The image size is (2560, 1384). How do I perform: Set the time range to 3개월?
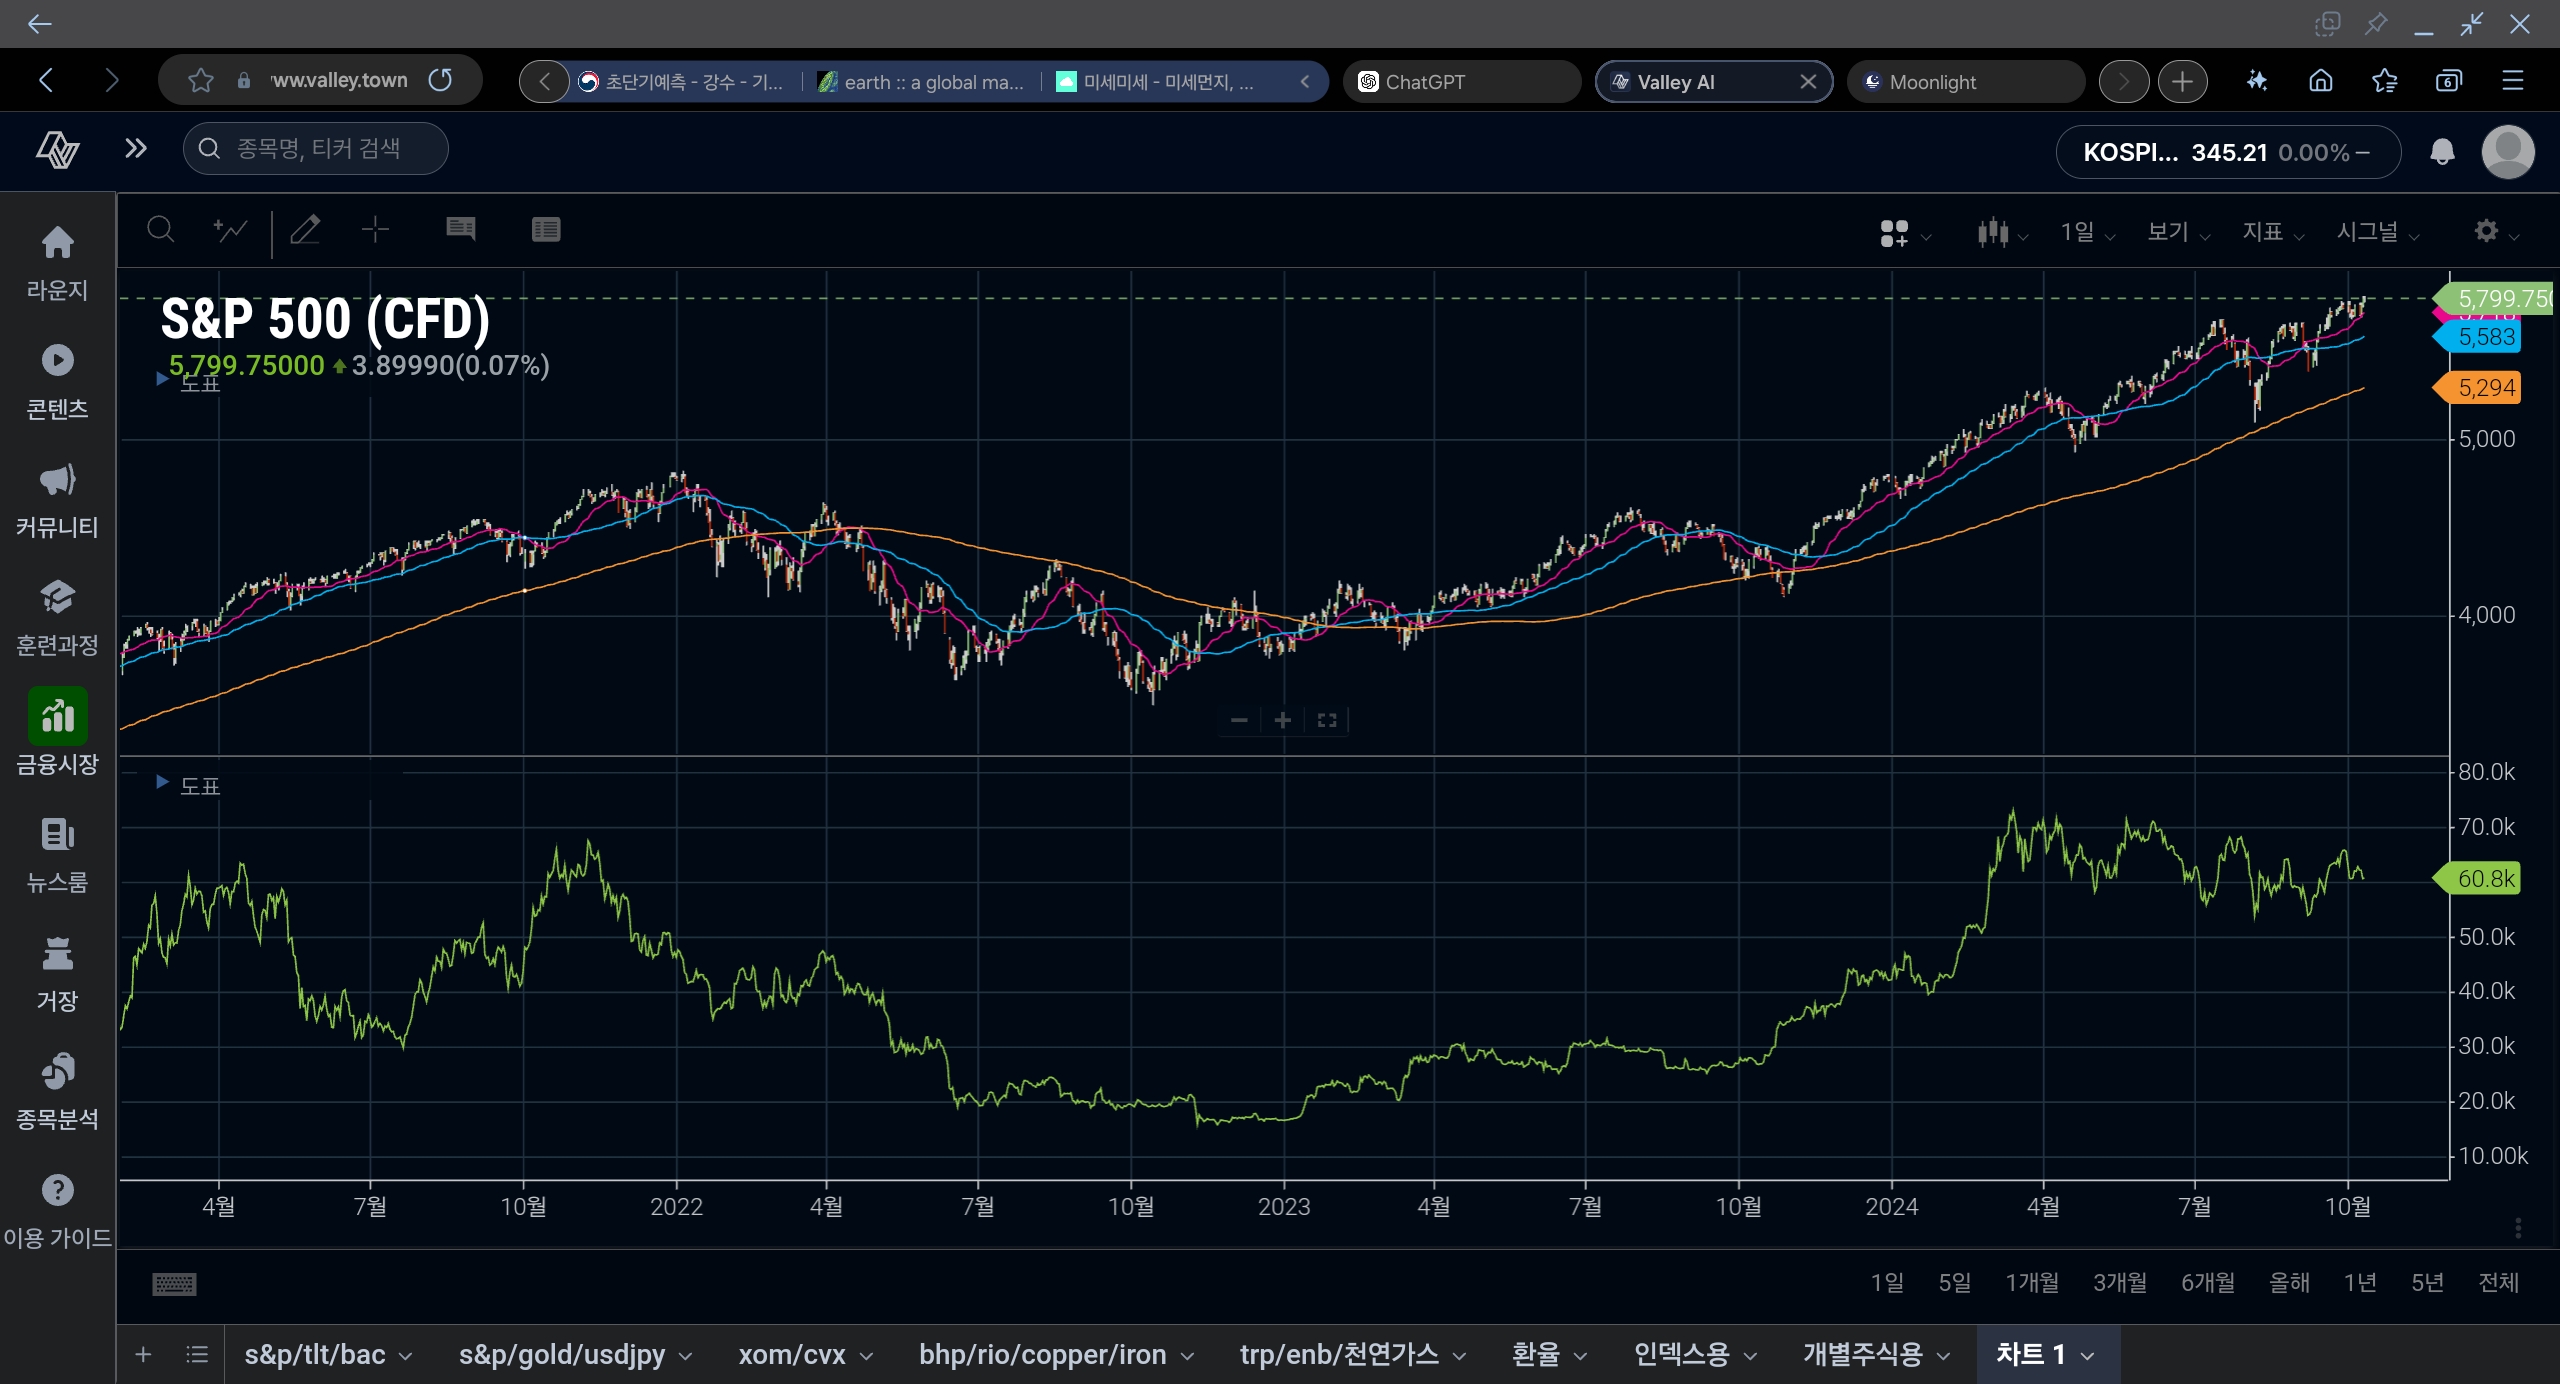(2120, 1283)
